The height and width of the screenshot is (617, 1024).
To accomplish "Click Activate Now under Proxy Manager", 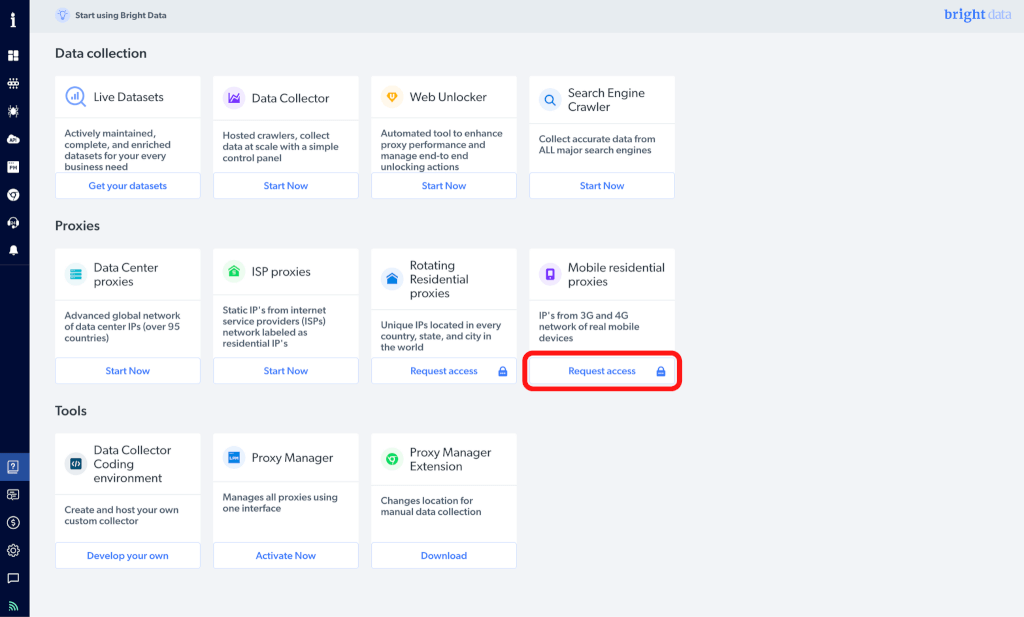I will (286, 556).
